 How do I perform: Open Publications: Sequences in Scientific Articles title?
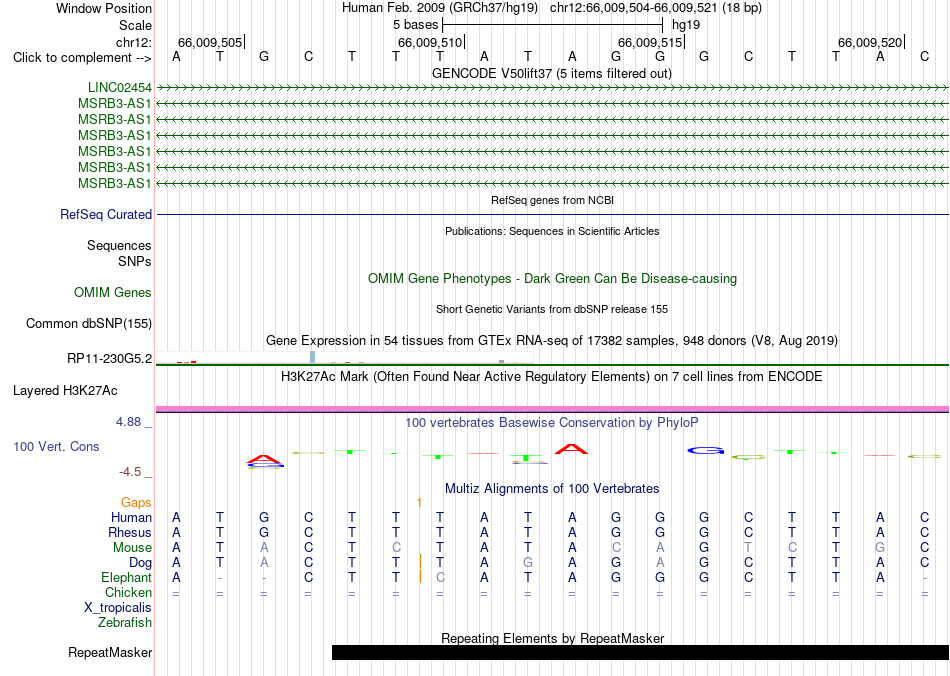point(552,231)
